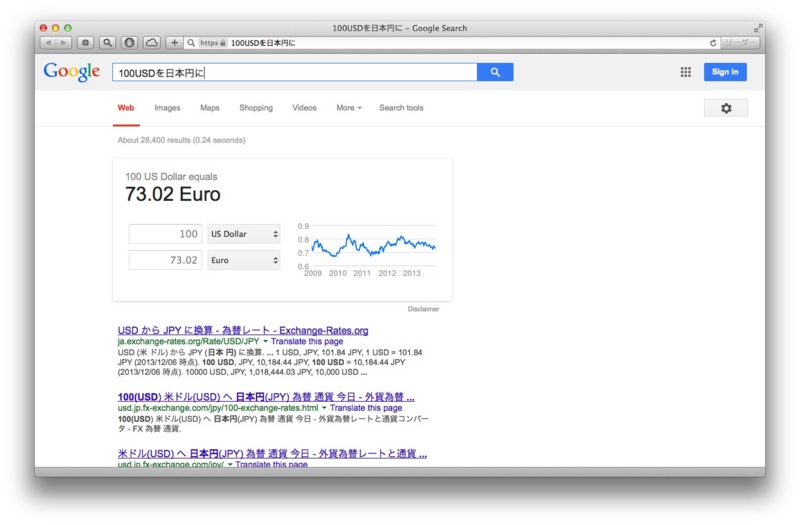Open the Euro currency dropdown
The image size is (800, 525).
pyautogui.click(x=244, y=260)
